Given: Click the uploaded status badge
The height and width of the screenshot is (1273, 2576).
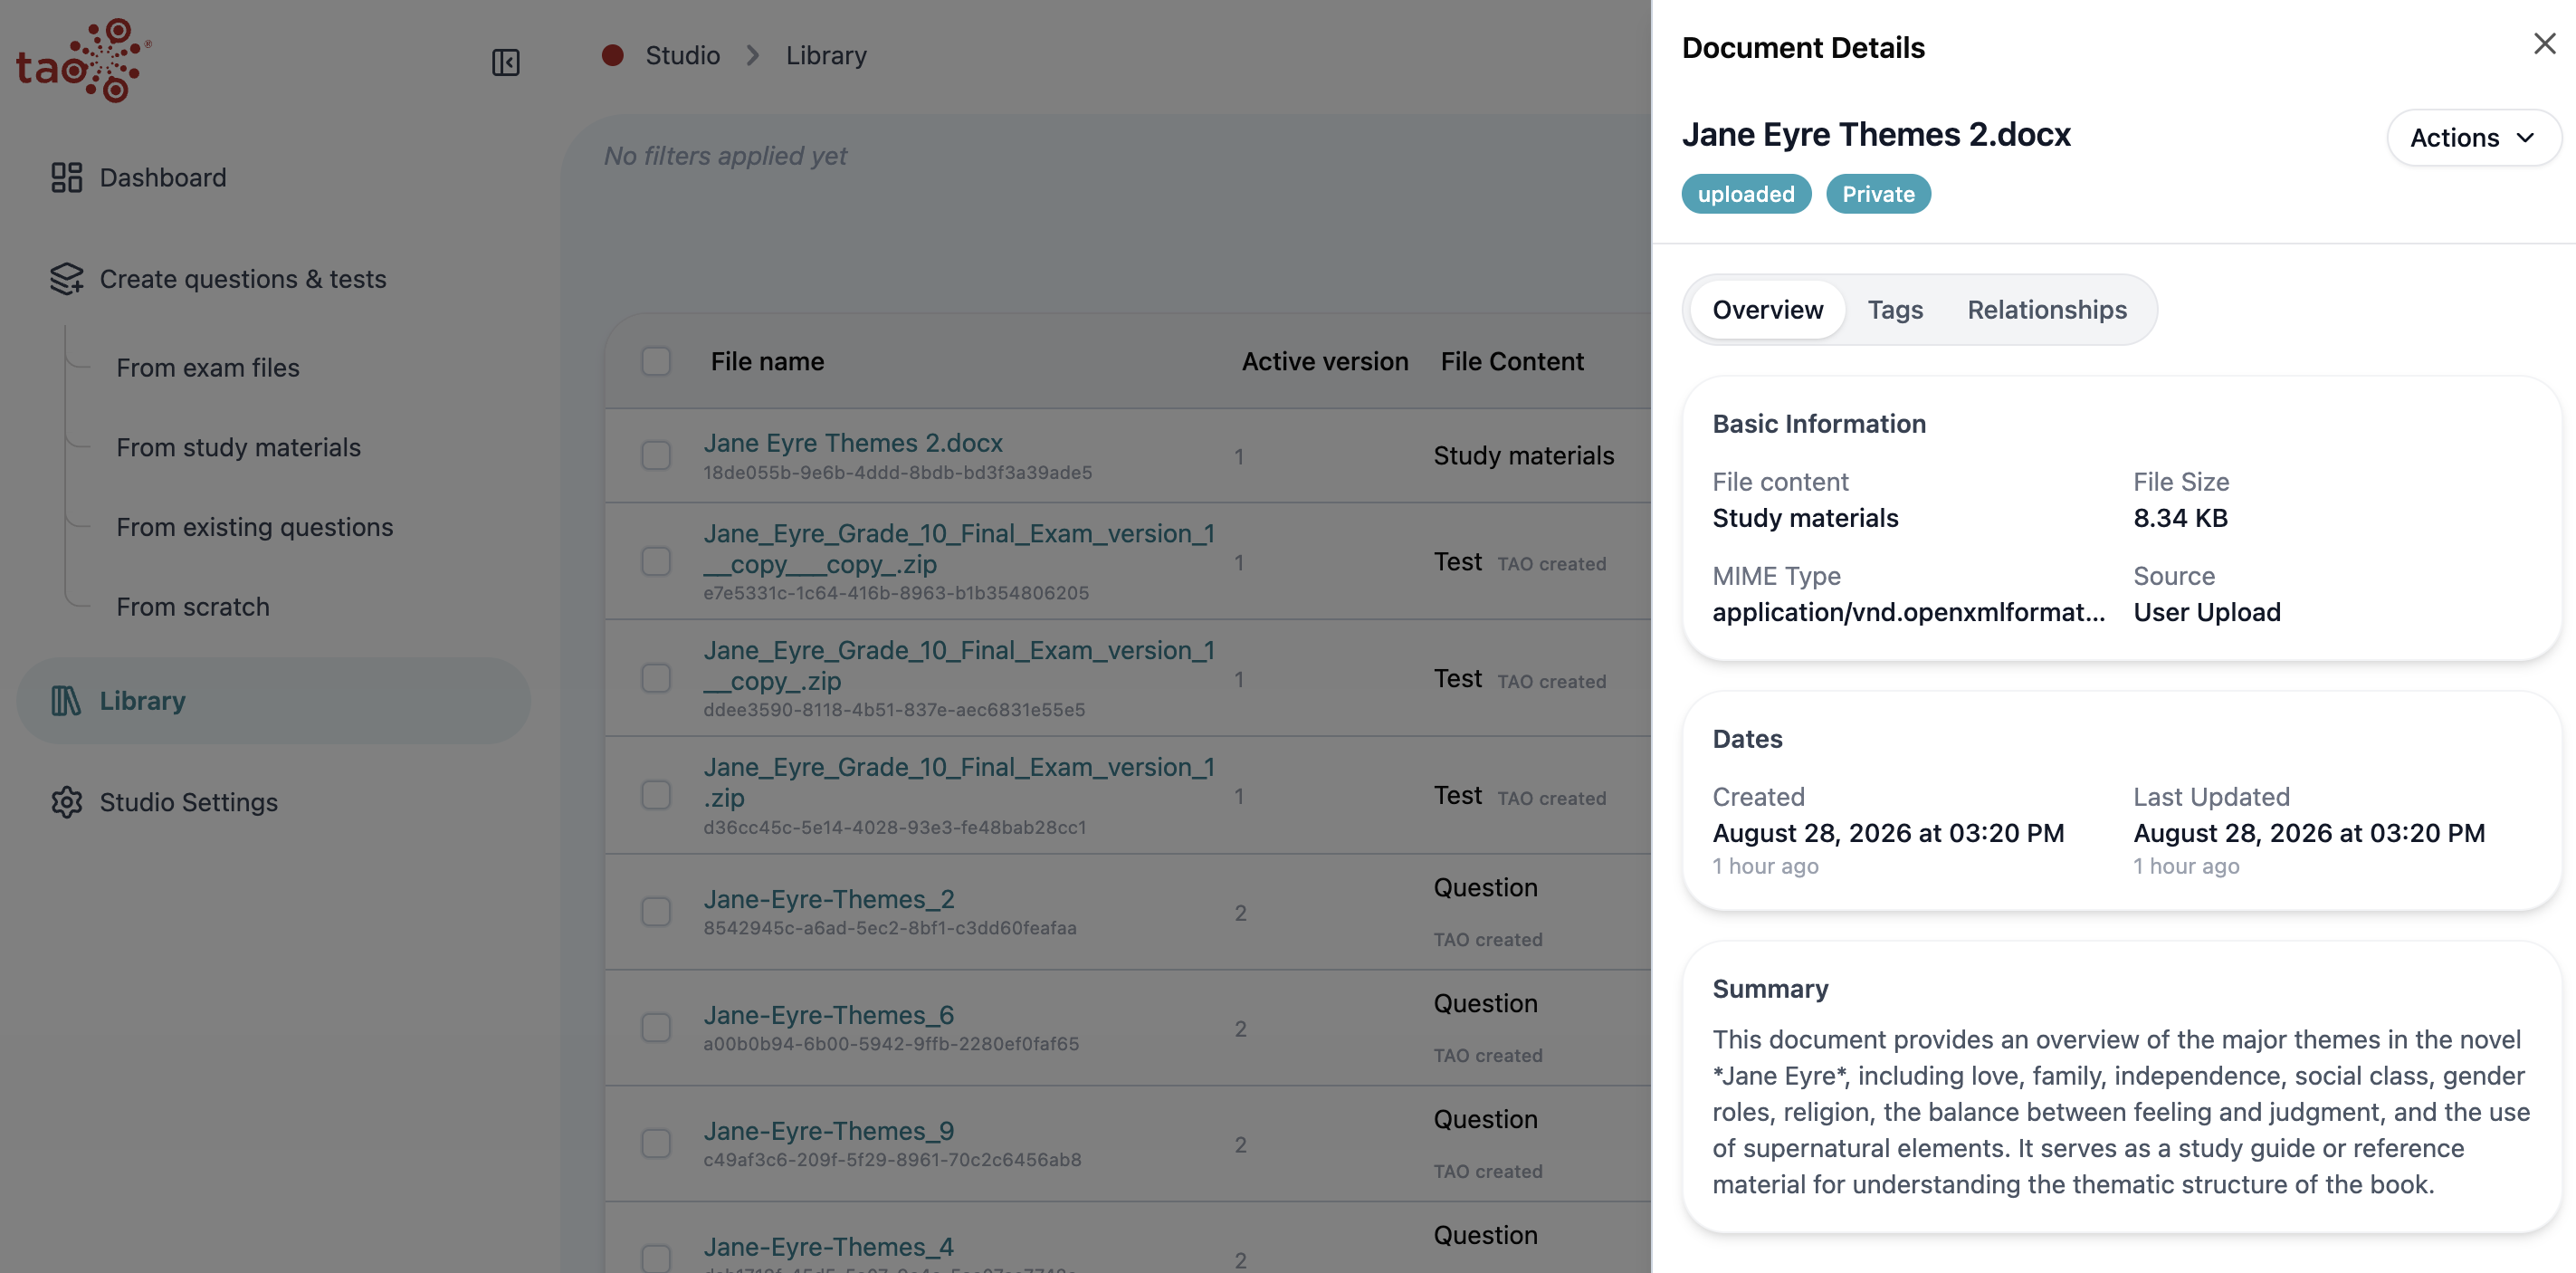Looking at the screenshot, I should [1746, 194].
